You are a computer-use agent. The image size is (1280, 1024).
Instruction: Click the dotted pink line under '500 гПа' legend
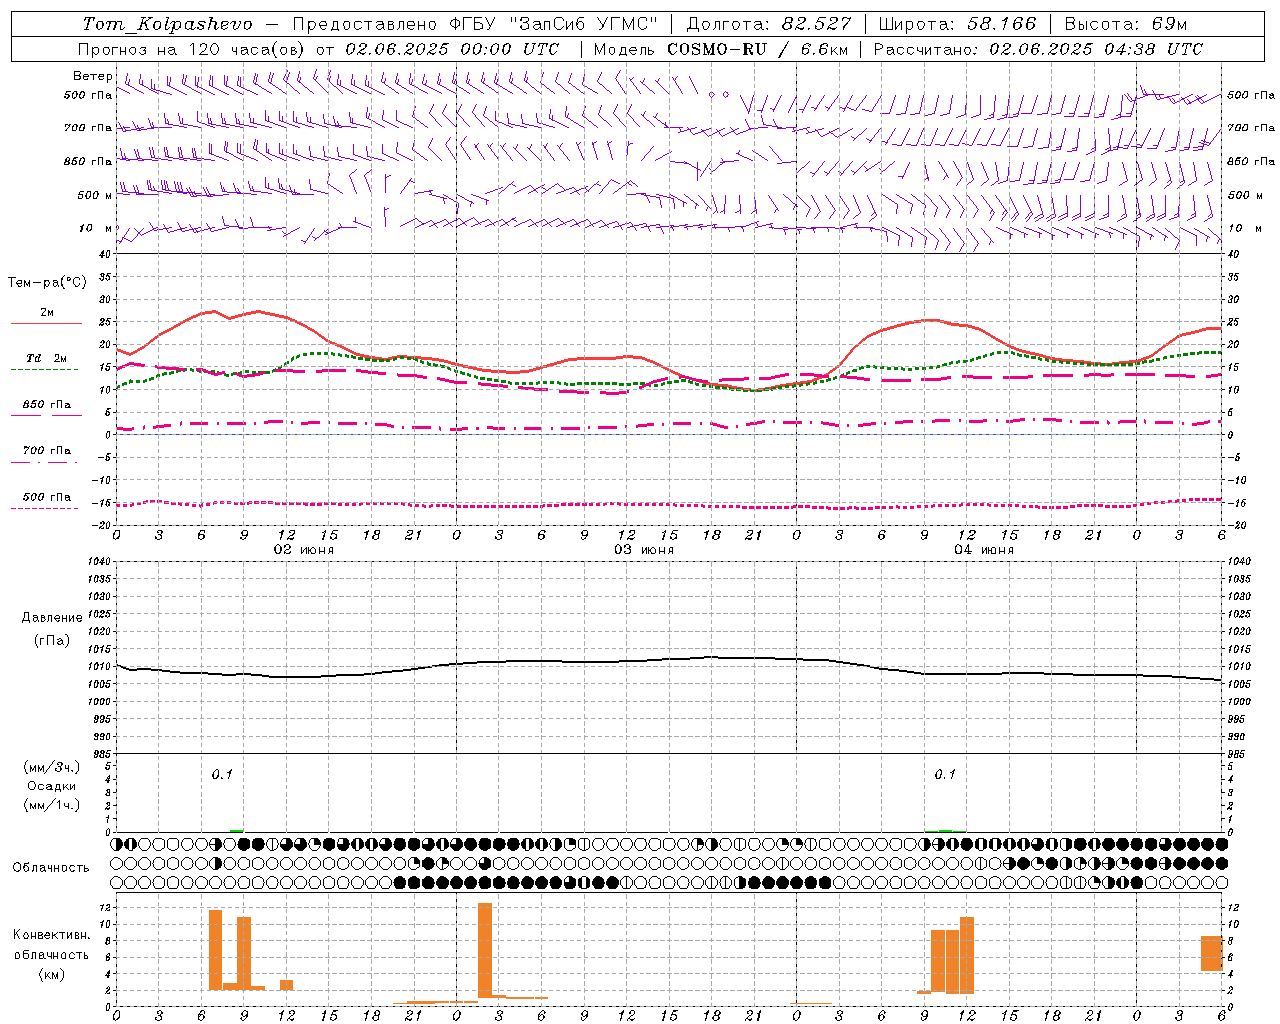click(x=44, y=508)
